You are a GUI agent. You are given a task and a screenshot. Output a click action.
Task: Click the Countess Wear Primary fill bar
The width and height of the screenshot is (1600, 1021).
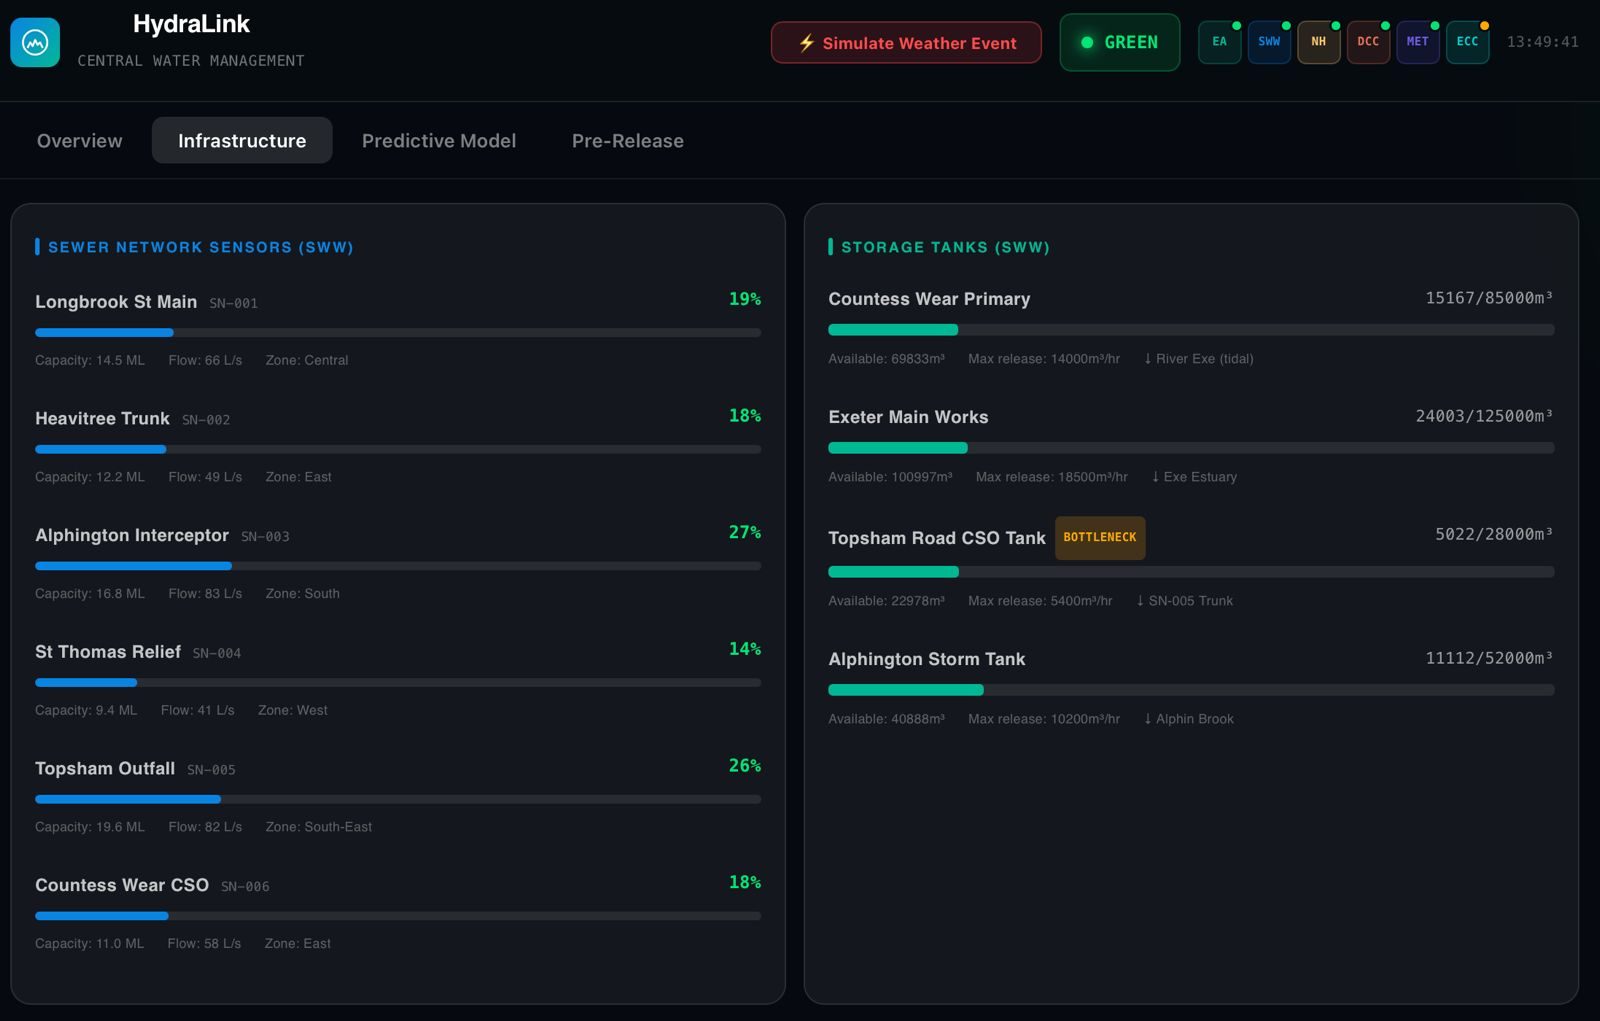(x=1191, y=330)
